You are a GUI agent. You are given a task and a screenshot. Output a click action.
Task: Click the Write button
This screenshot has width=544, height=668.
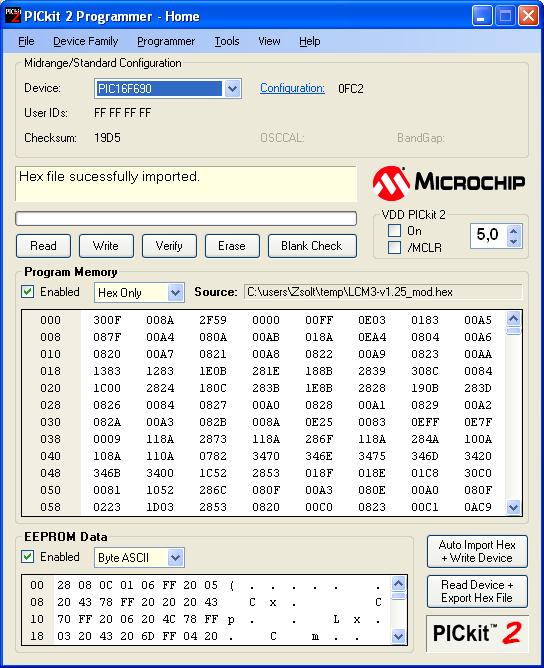pos(106,246)
